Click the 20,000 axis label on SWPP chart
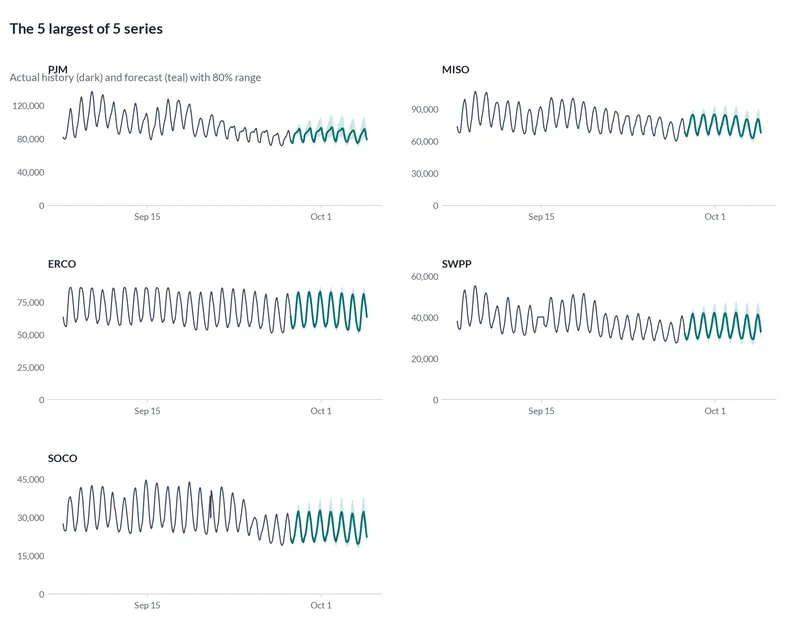 pyautogui.click(x=424, y=359)
